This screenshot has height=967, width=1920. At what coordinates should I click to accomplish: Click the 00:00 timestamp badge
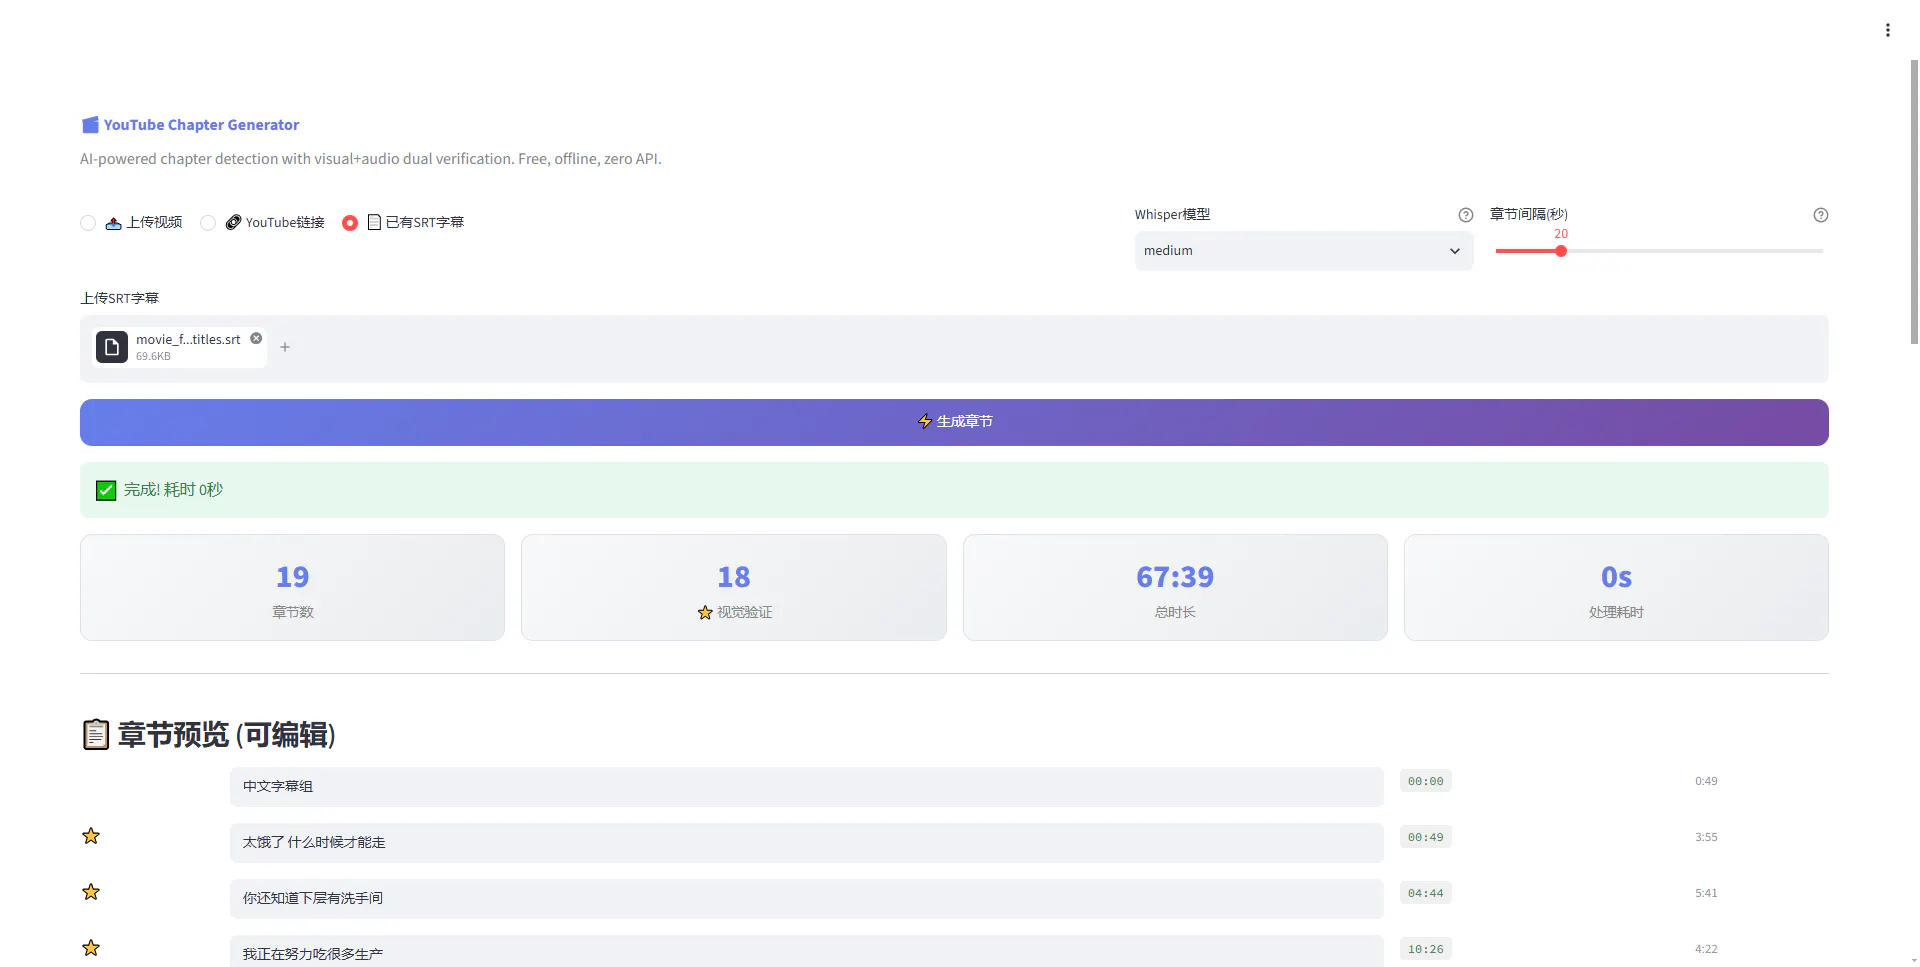pos(1426,781)
